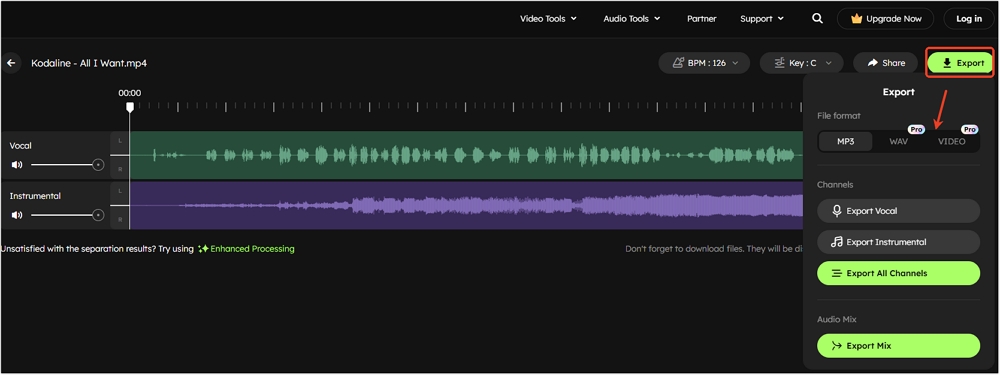Image resolution: width=1000 pixels, height=375 pixels.
Task: Click Export All Channels button
Action: click(x=898, y=273)
